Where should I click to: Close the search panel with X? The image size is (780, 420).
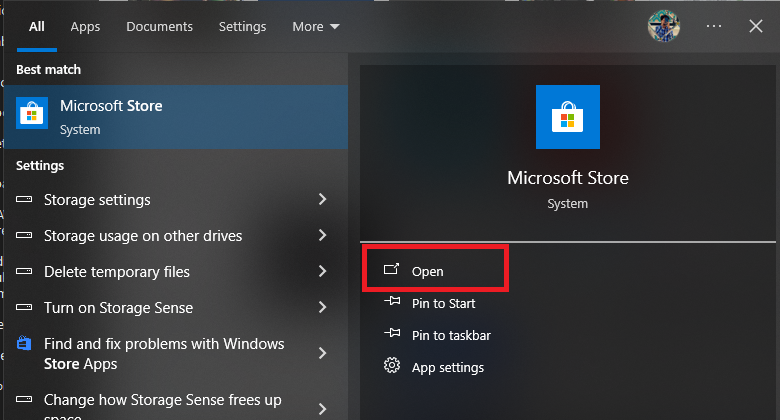(756, 27)
